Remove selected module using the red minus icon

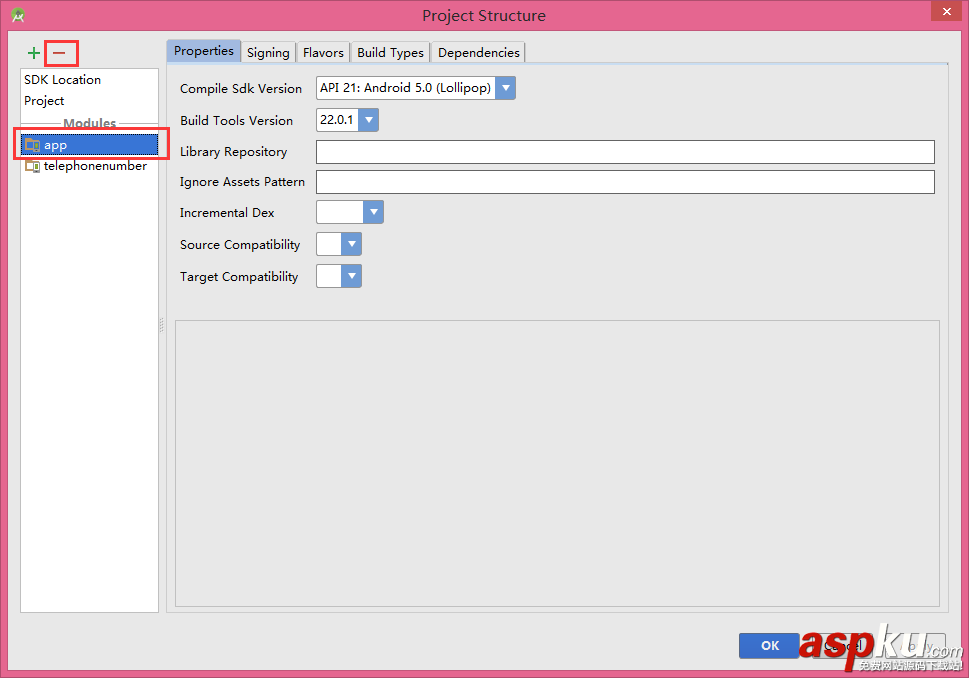pyautogui.click(x=60, y=52)
